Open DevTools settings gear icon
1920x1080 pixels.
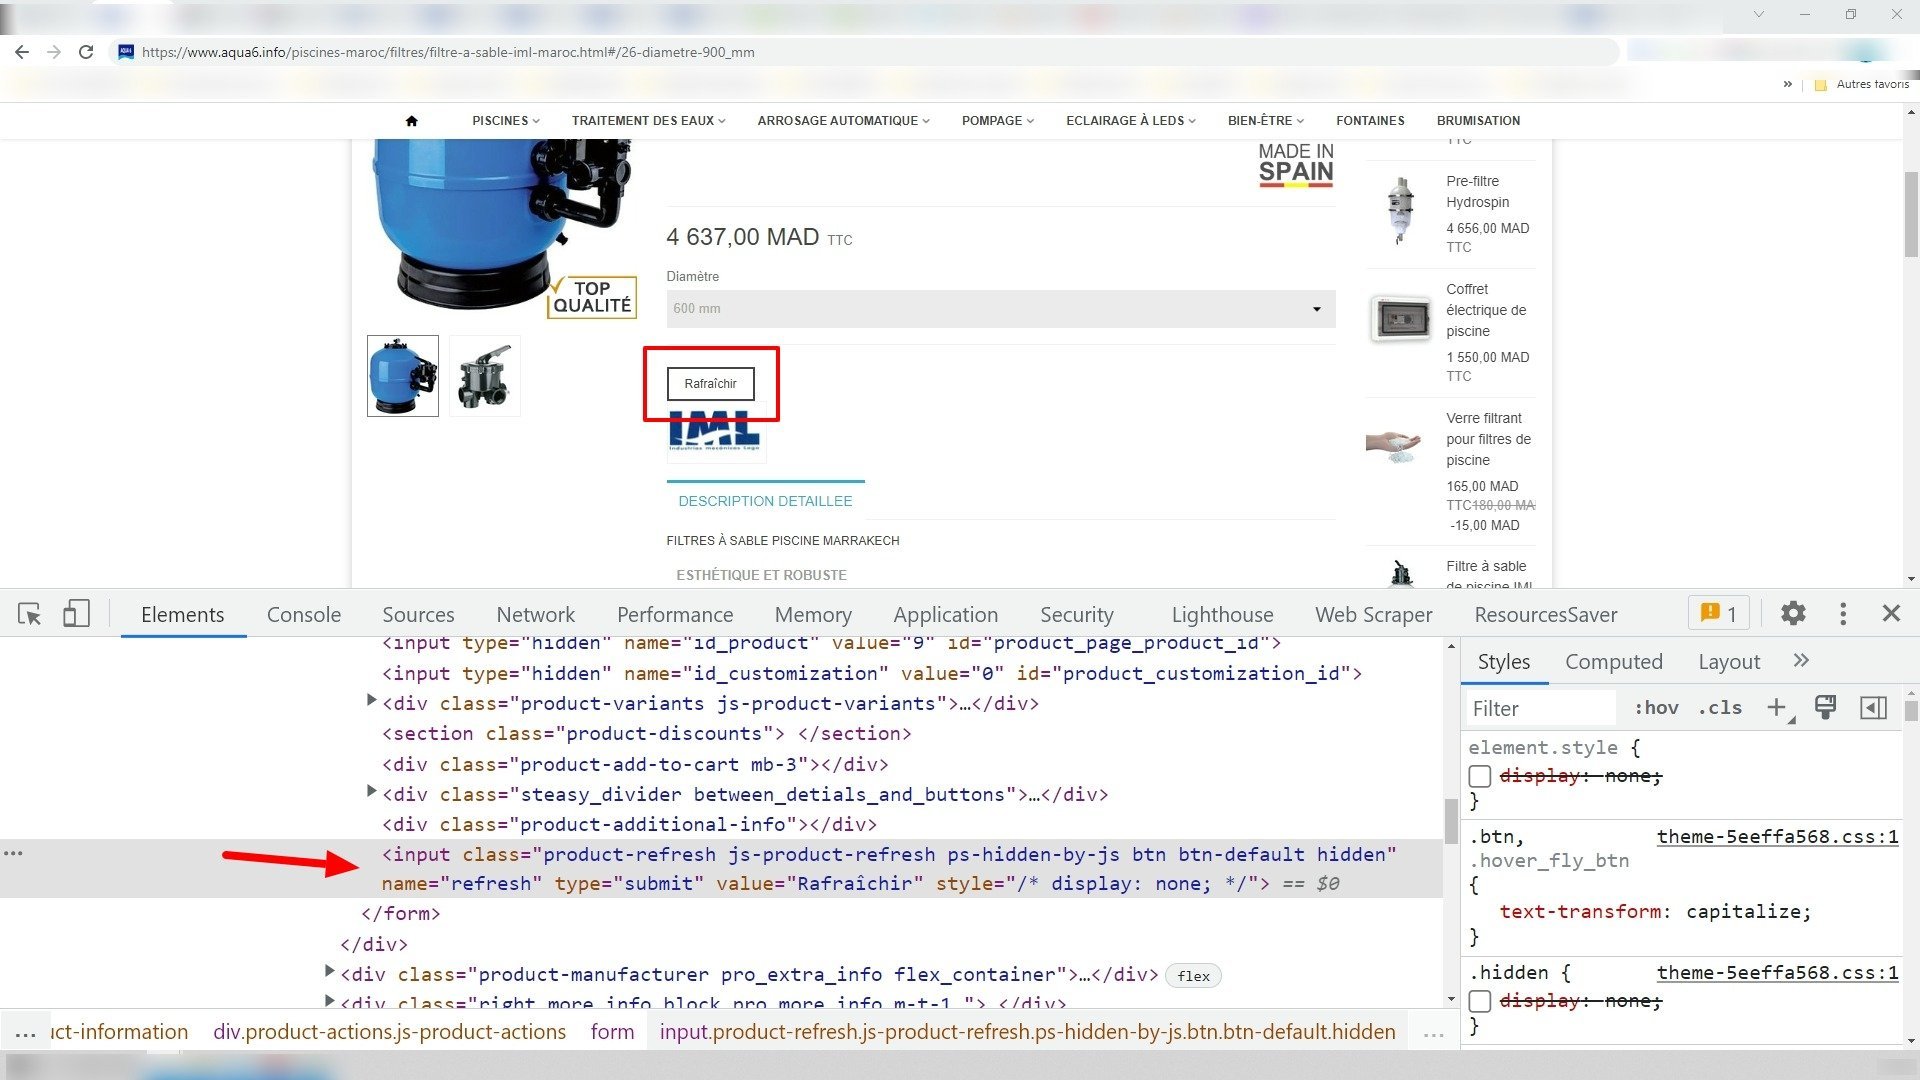[1793, 614]
